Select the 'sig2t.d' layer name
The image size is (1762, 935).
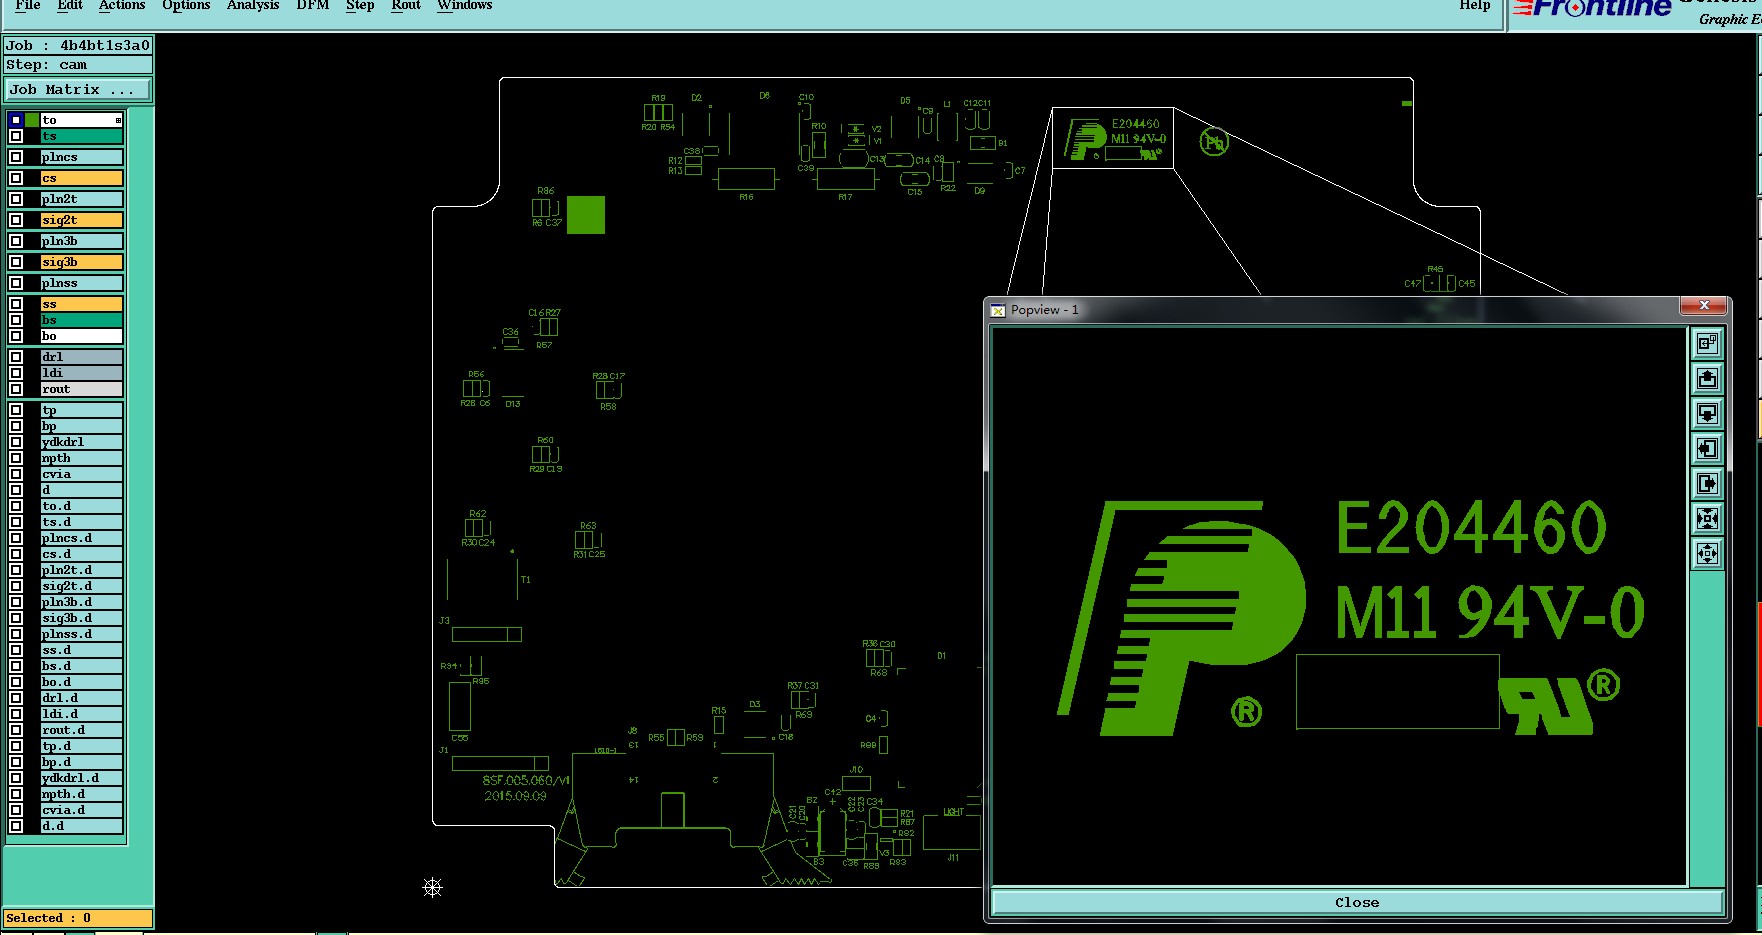point(81,586)
